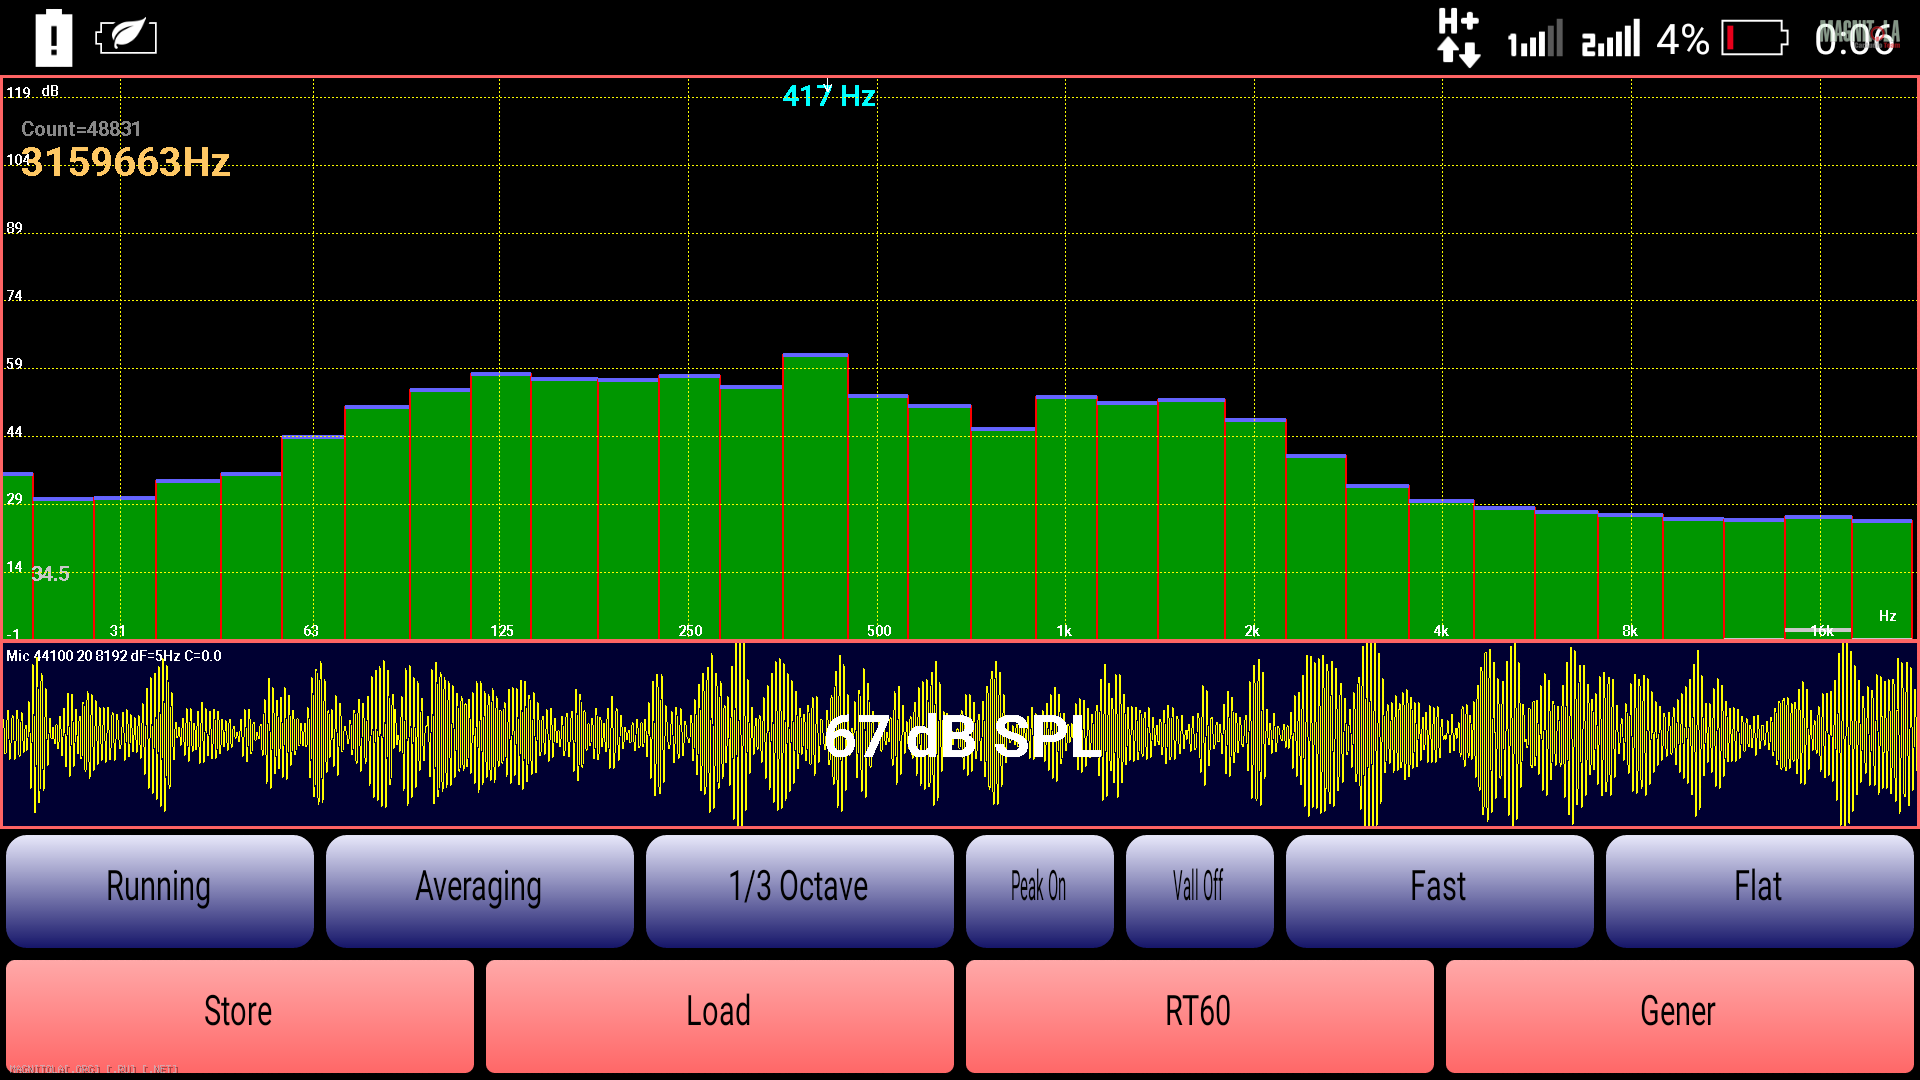The height and width of the screenshot is (1080, 1920).
Task: Toggle Peak On indicator
Action: tap(1039, 889)
